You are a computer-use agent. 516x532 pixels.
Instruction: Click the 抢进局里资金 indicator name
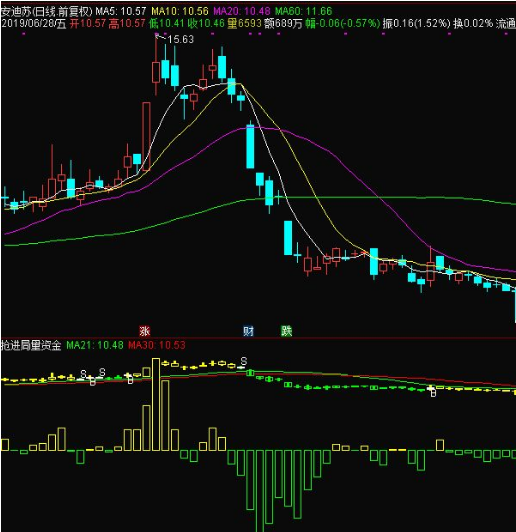tap(31, 345)
